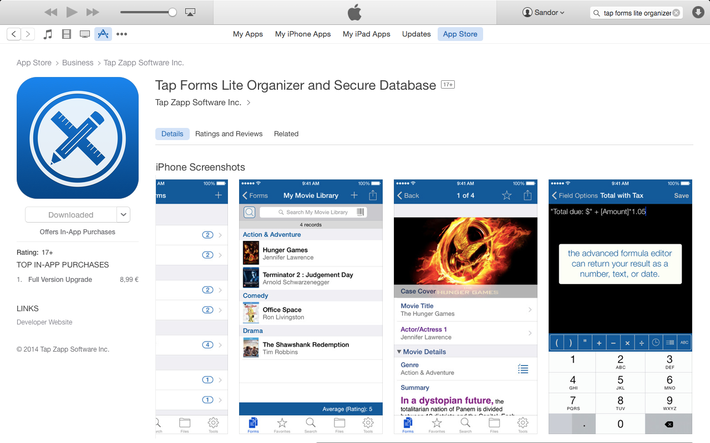Viewport: 710px width, 443px height.
Task: Click the Play button in playback controls
Action: point(71,12)
